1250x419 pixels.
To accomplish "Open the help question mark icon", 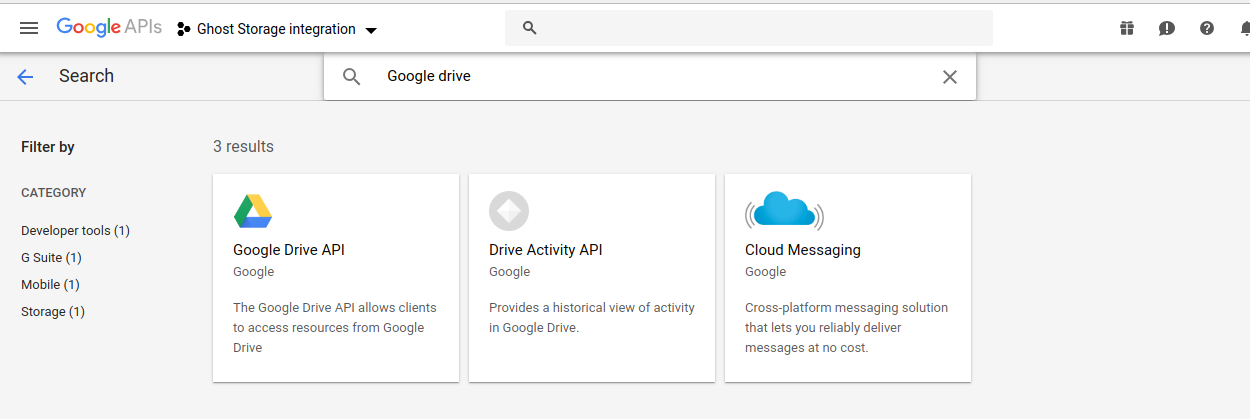I will [x=1207, y=28].
